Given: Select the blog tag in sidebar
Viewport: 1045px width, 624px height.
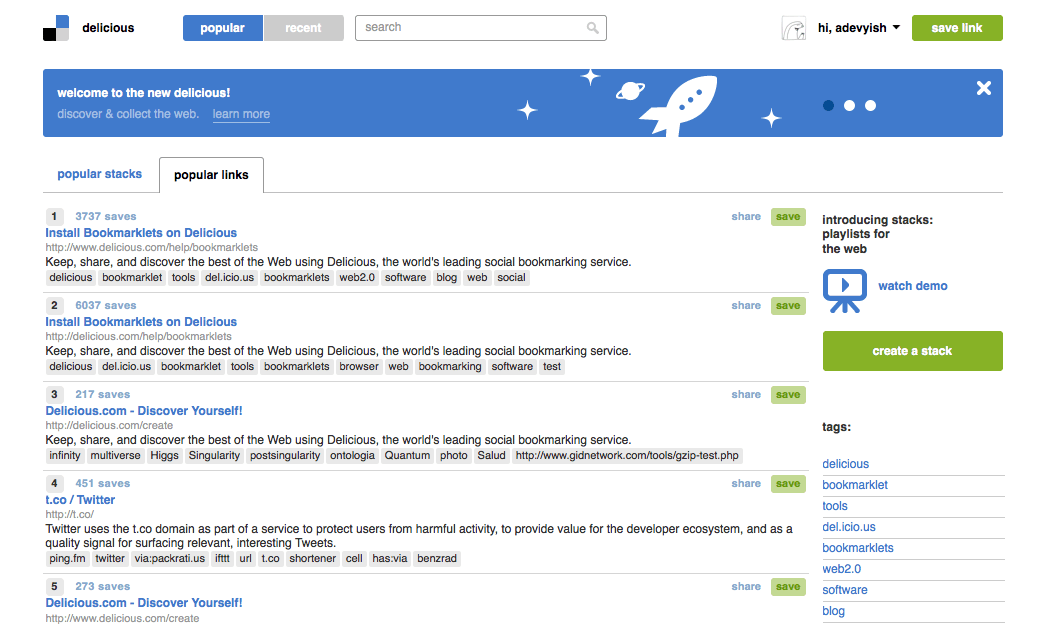Looking at the screenshot, I should pyautogui.click(x=834, y=611).
